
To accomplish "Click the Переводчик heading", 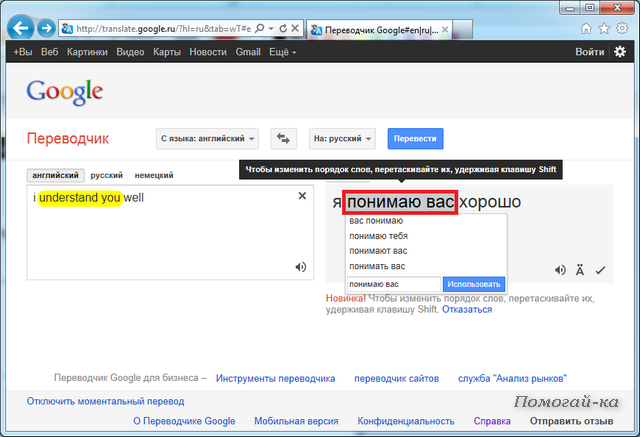I will point(68,139).
